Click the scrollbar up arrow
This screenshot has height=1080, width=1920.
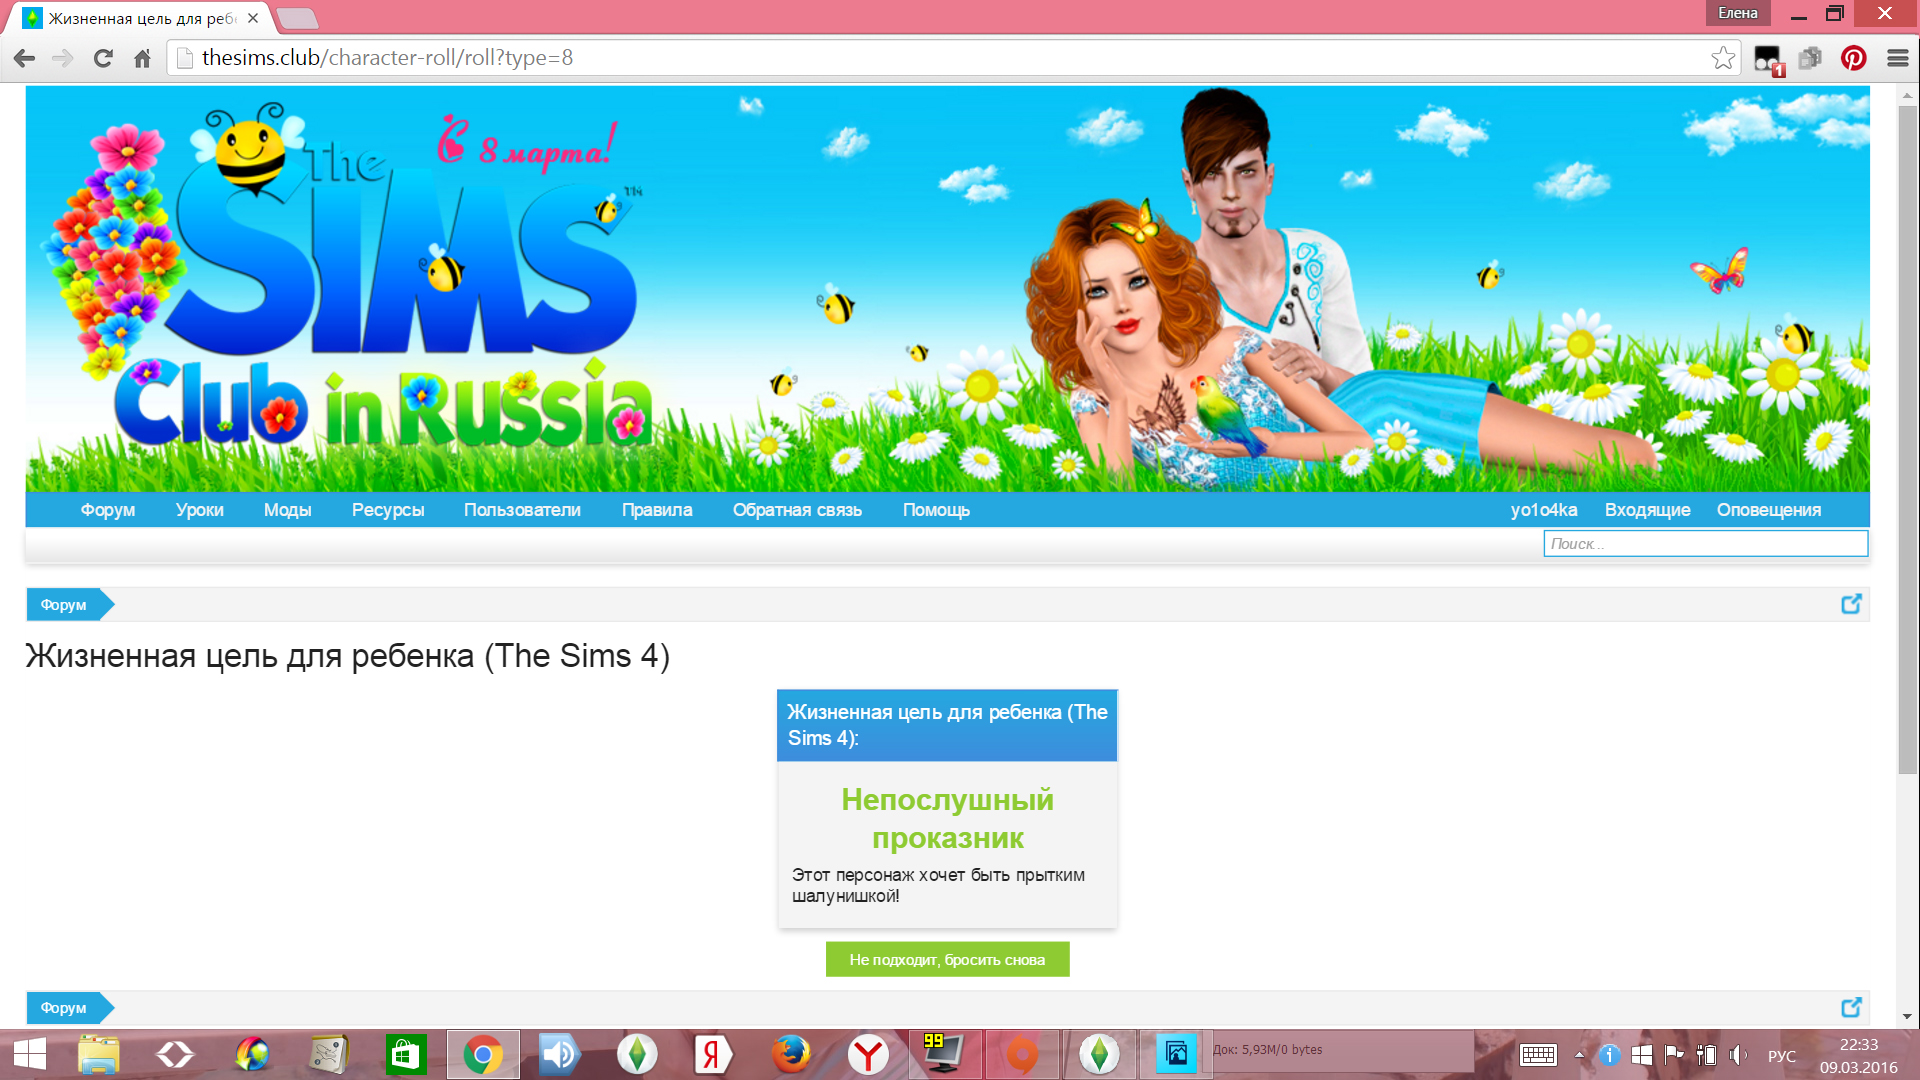point(1908,95)
